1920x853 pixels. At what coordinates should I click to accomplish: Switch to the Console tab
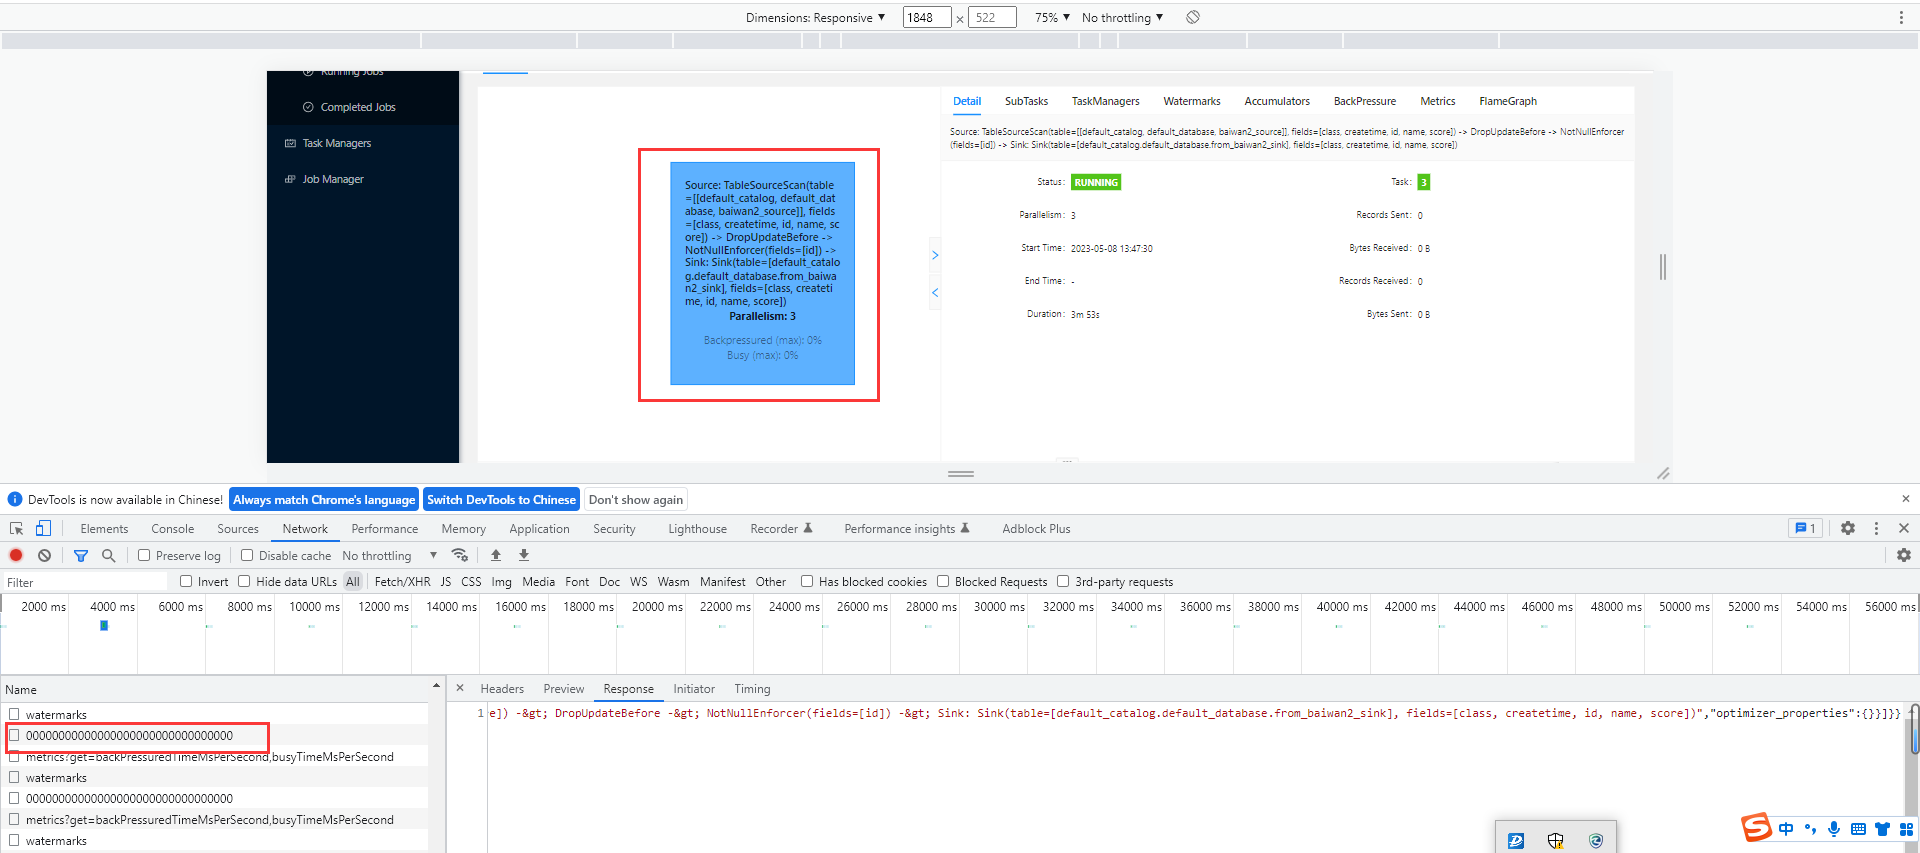pos(172,529)
